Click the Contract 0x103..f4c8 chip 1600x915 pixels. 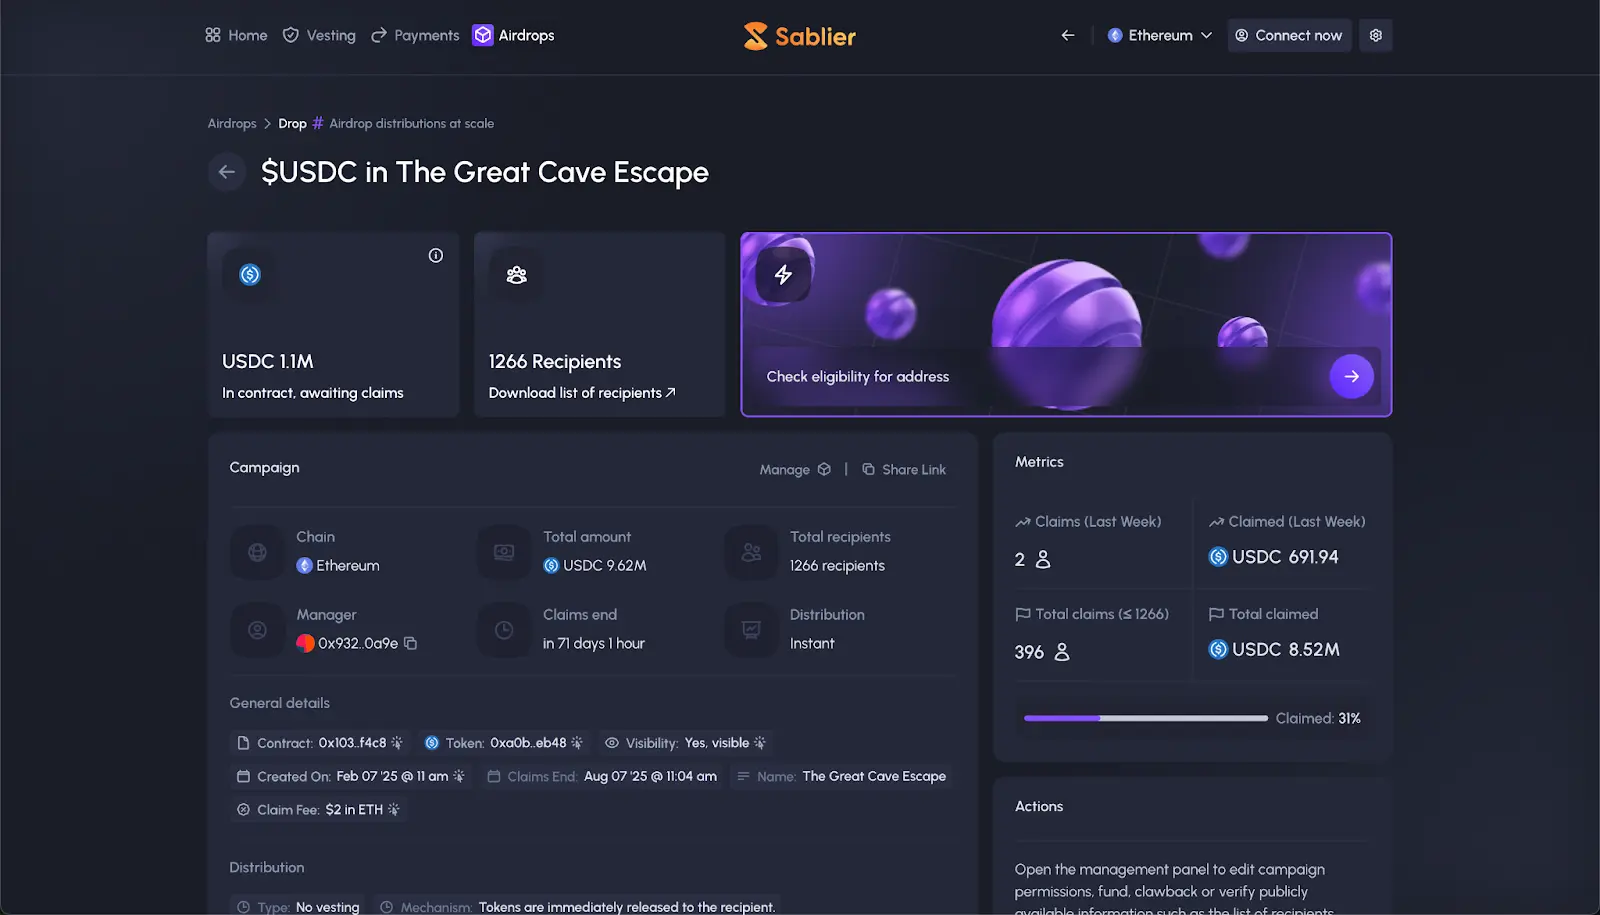tap(320, 743)
